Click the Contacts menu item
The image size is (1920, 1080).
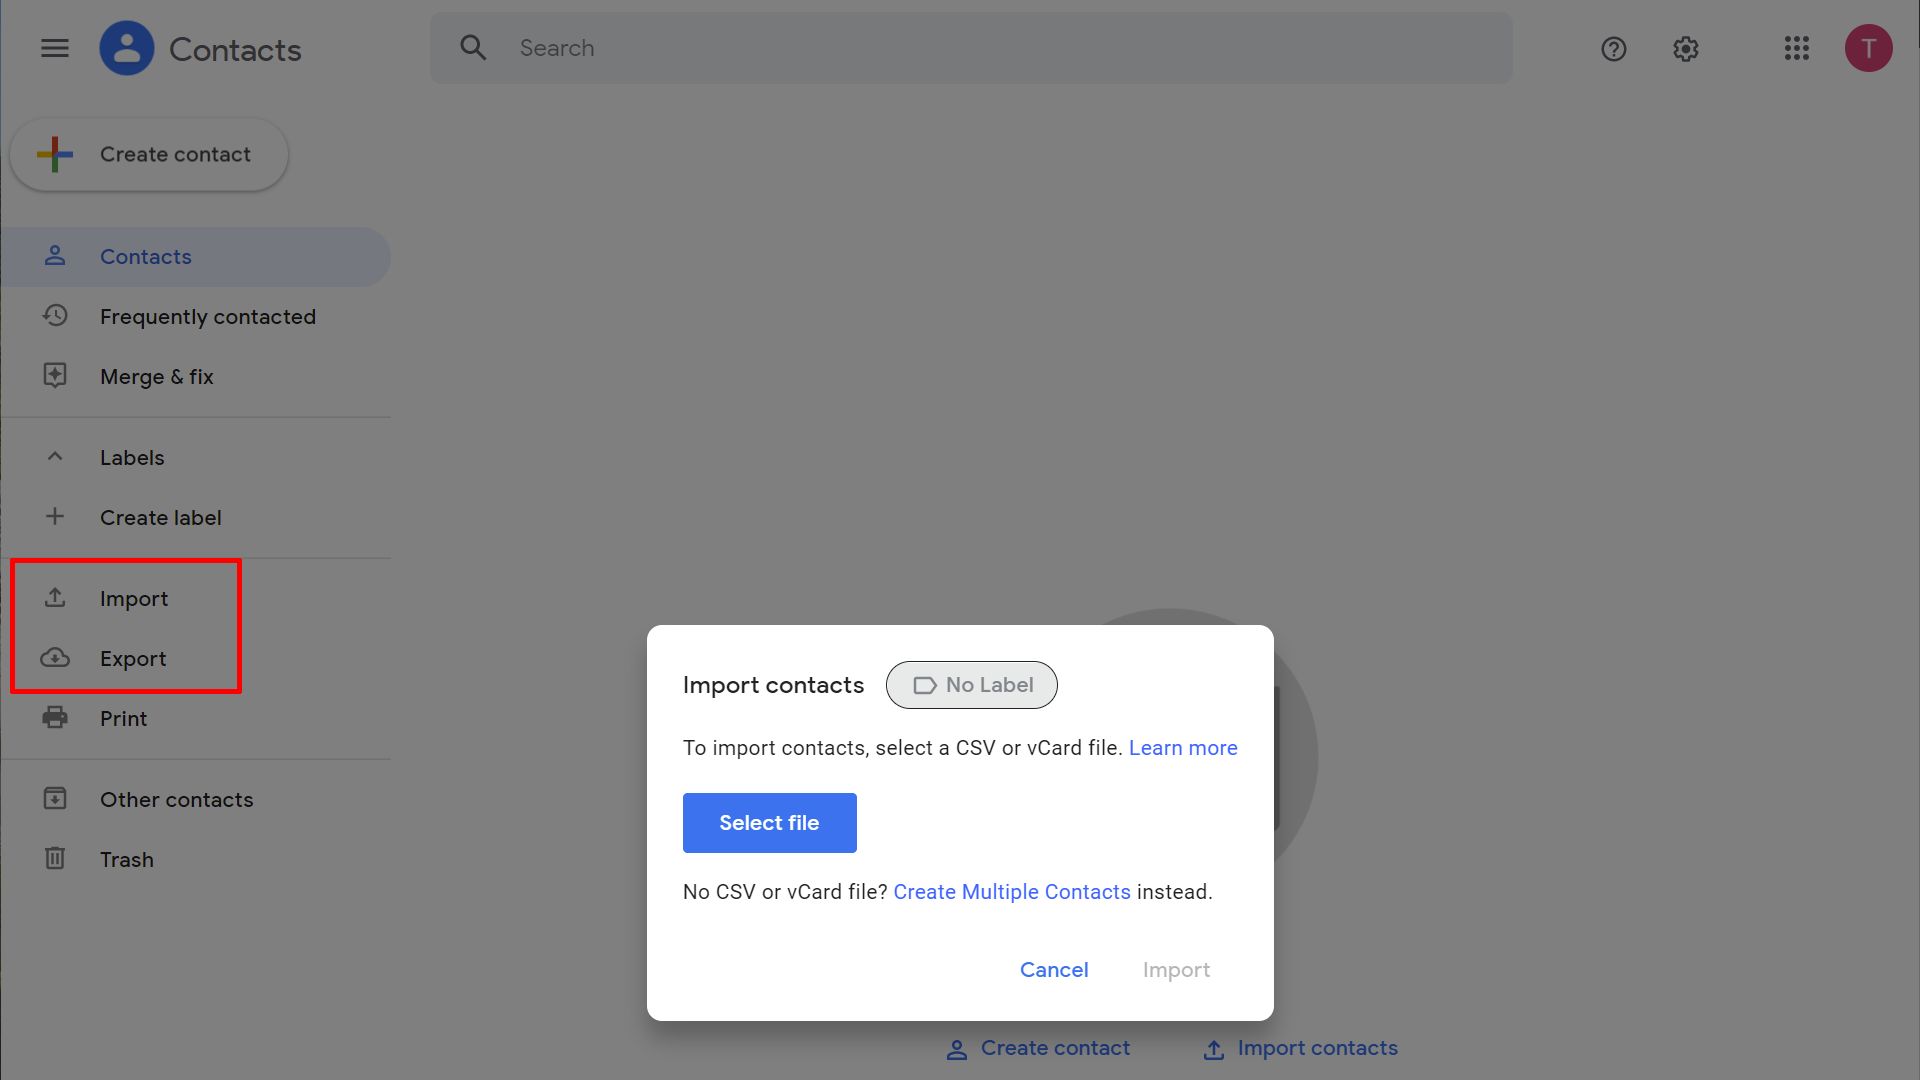click(145, 256)
